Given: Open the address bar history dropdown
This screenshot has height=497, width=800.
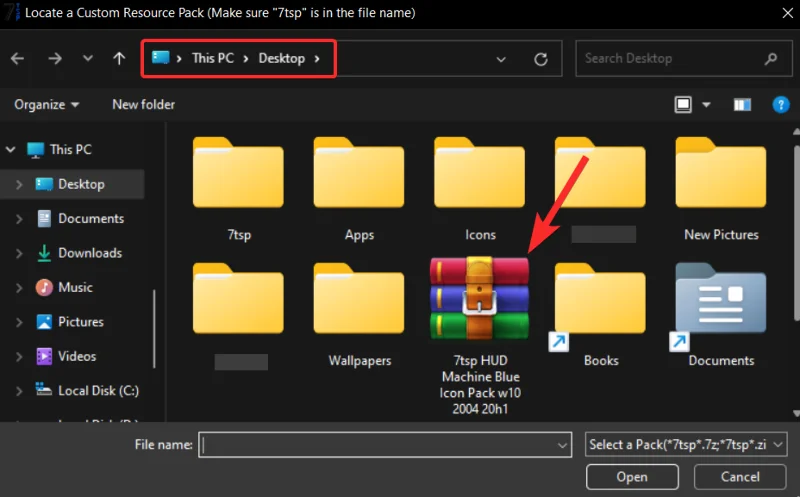Looking at the screenshot, I should pos(501,59).
